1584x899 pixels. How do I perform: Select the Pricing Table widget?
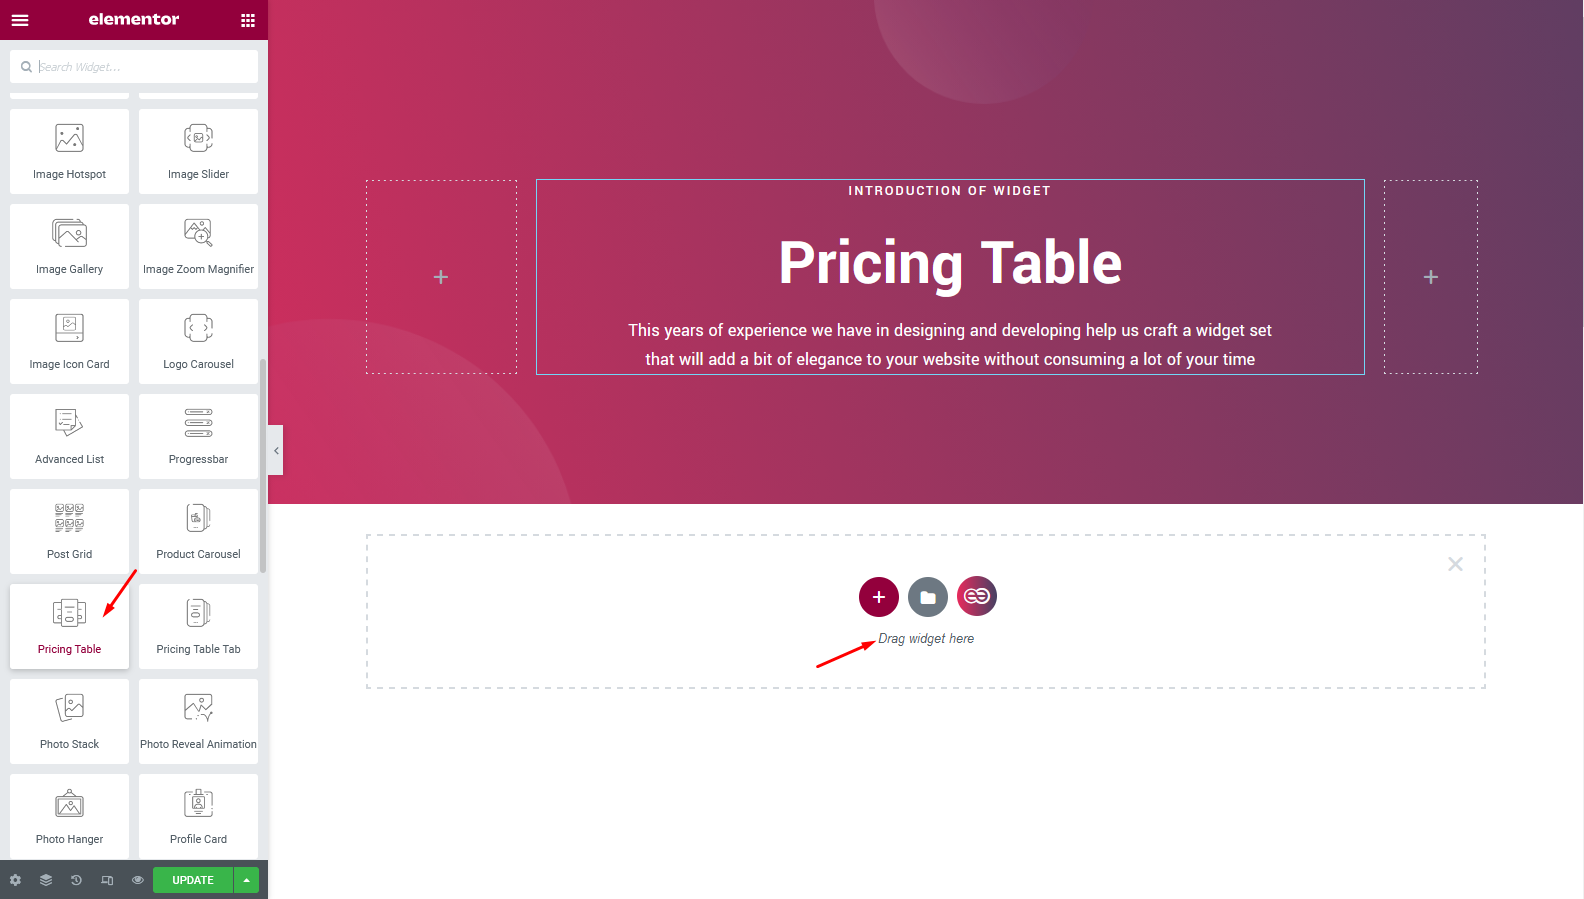(69, 626)
